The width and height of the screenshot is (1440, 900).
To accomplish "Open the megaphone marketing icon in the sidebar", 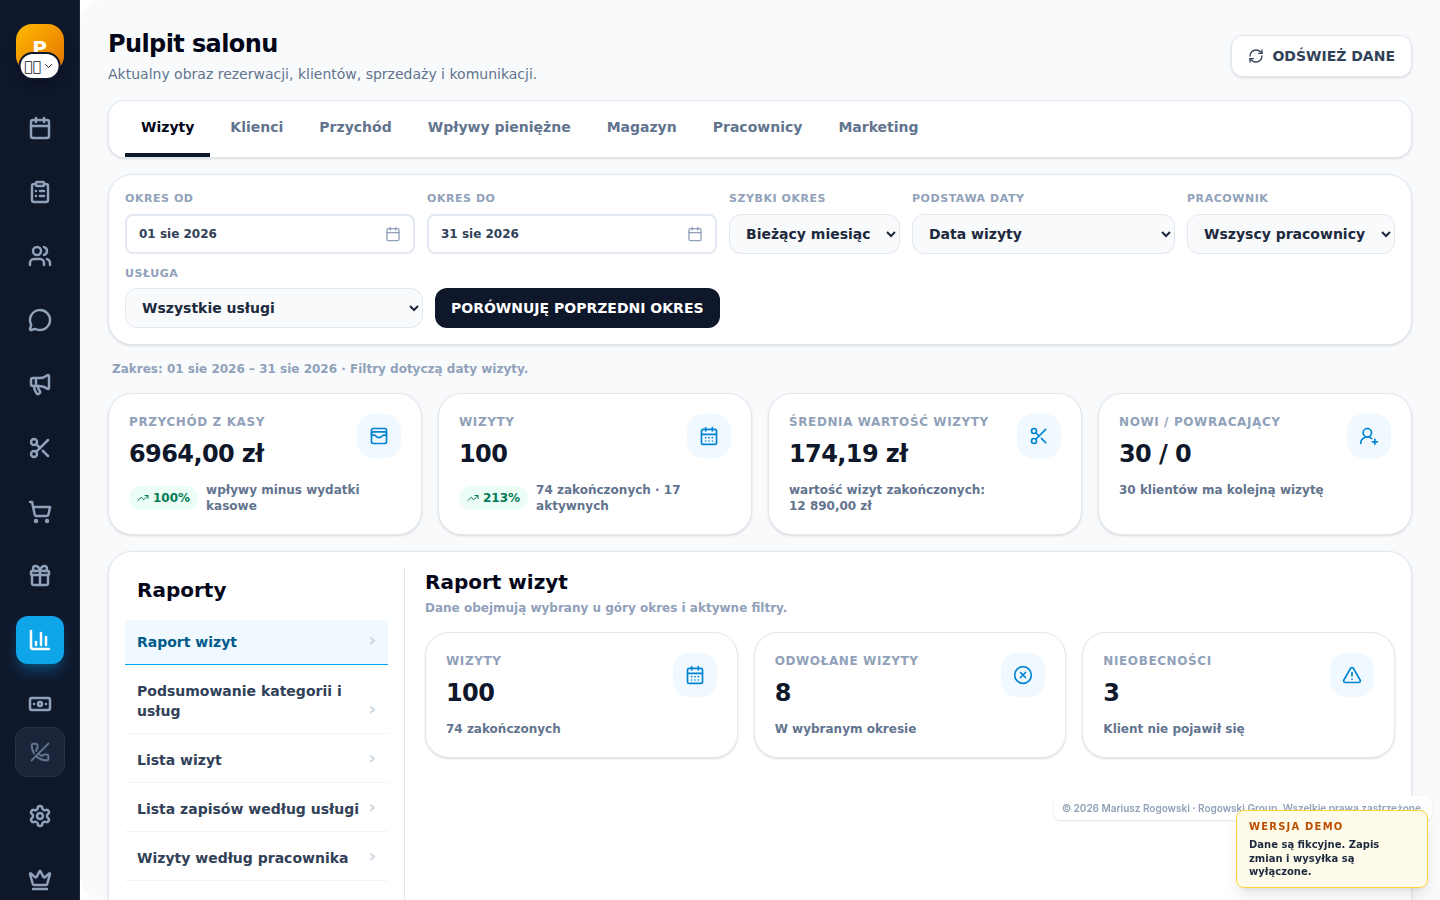I will pos(40,384).
